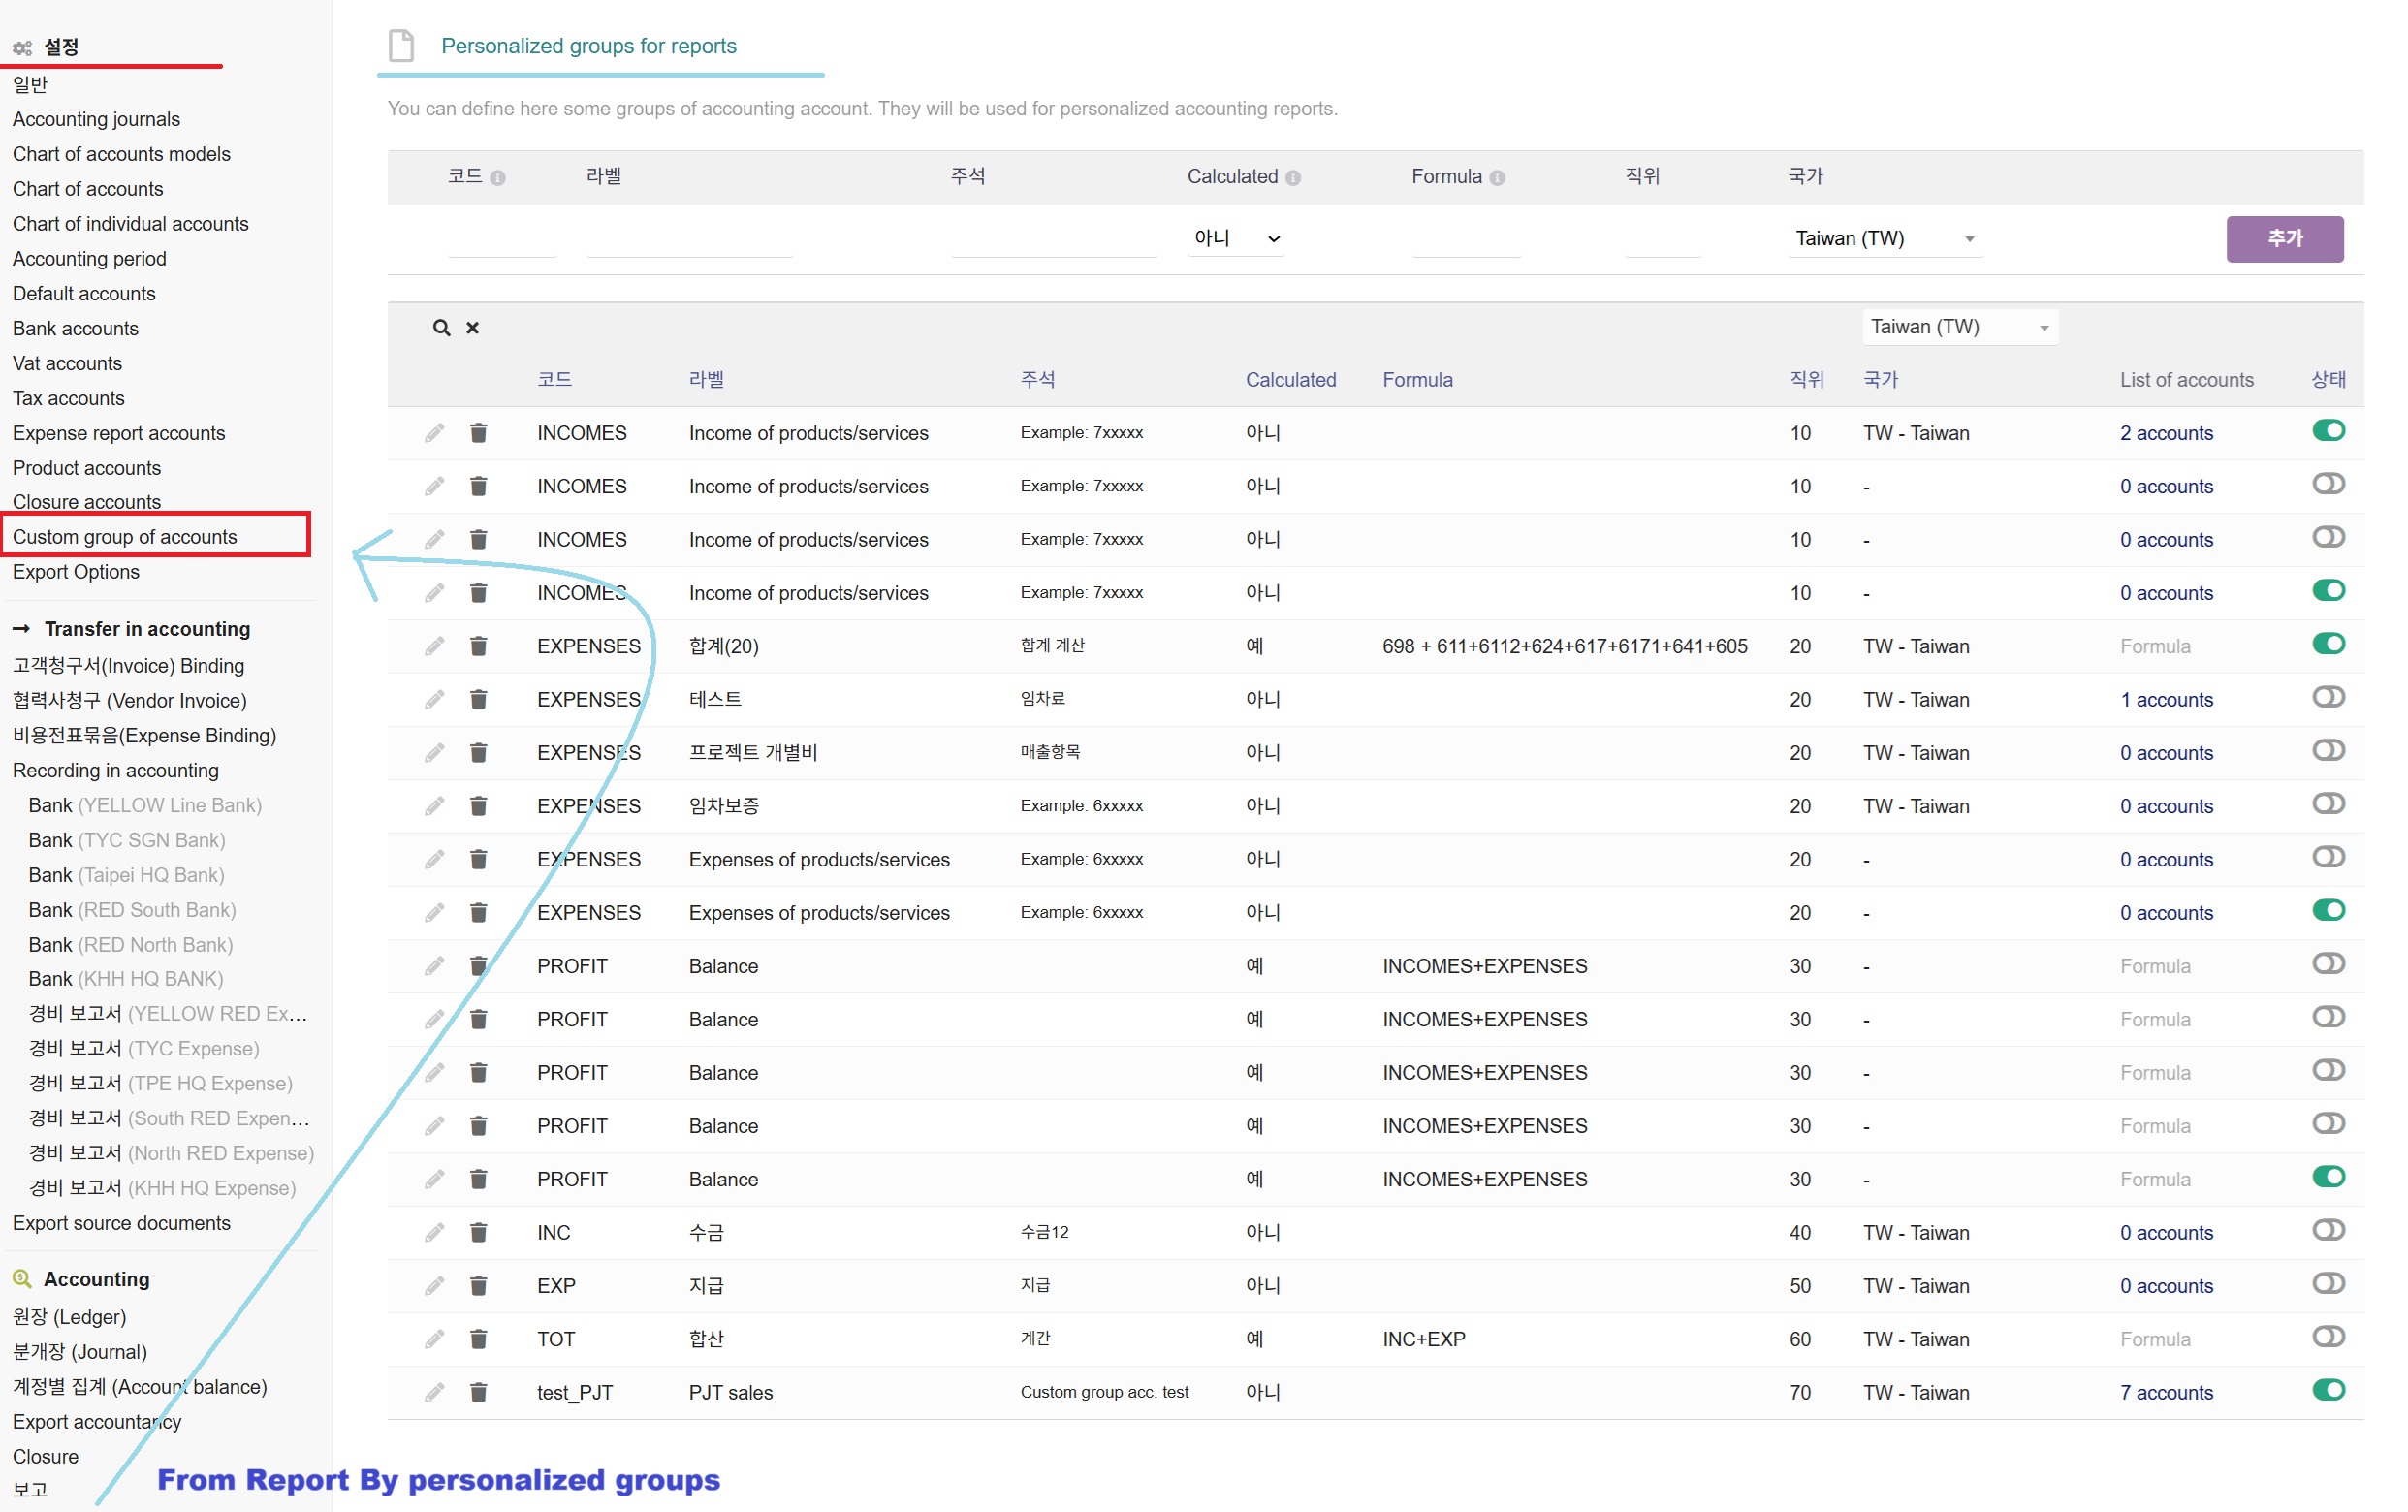
Task: Select Export Options in the sidebar menu
Action: 76,572
